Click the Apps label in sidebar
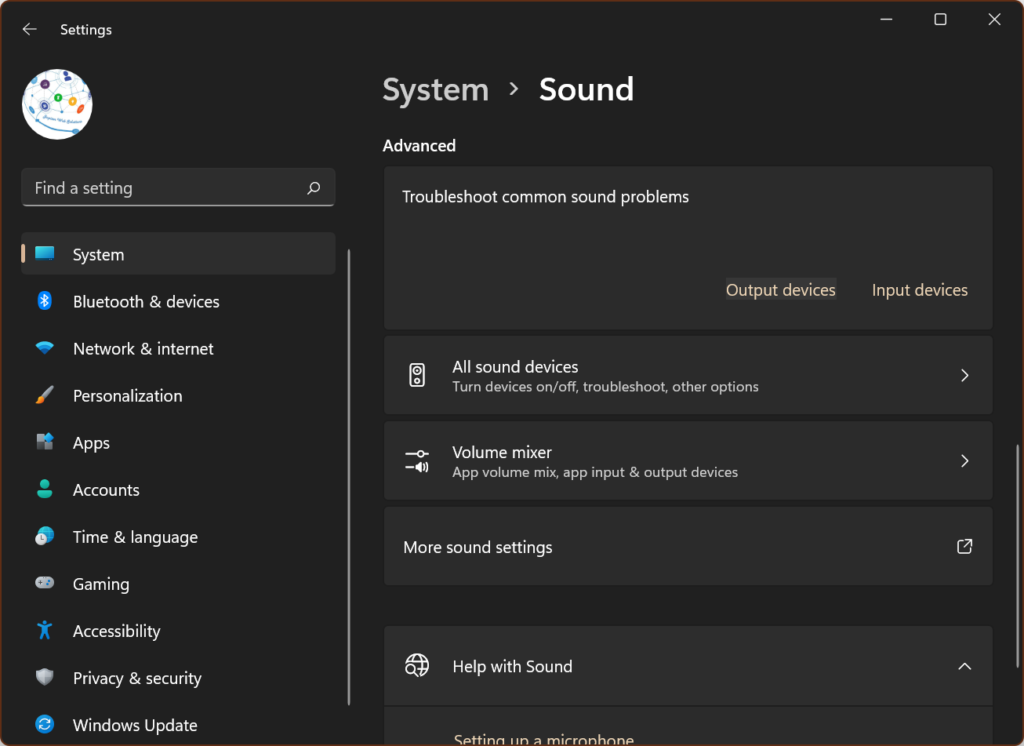 point(91,443)
